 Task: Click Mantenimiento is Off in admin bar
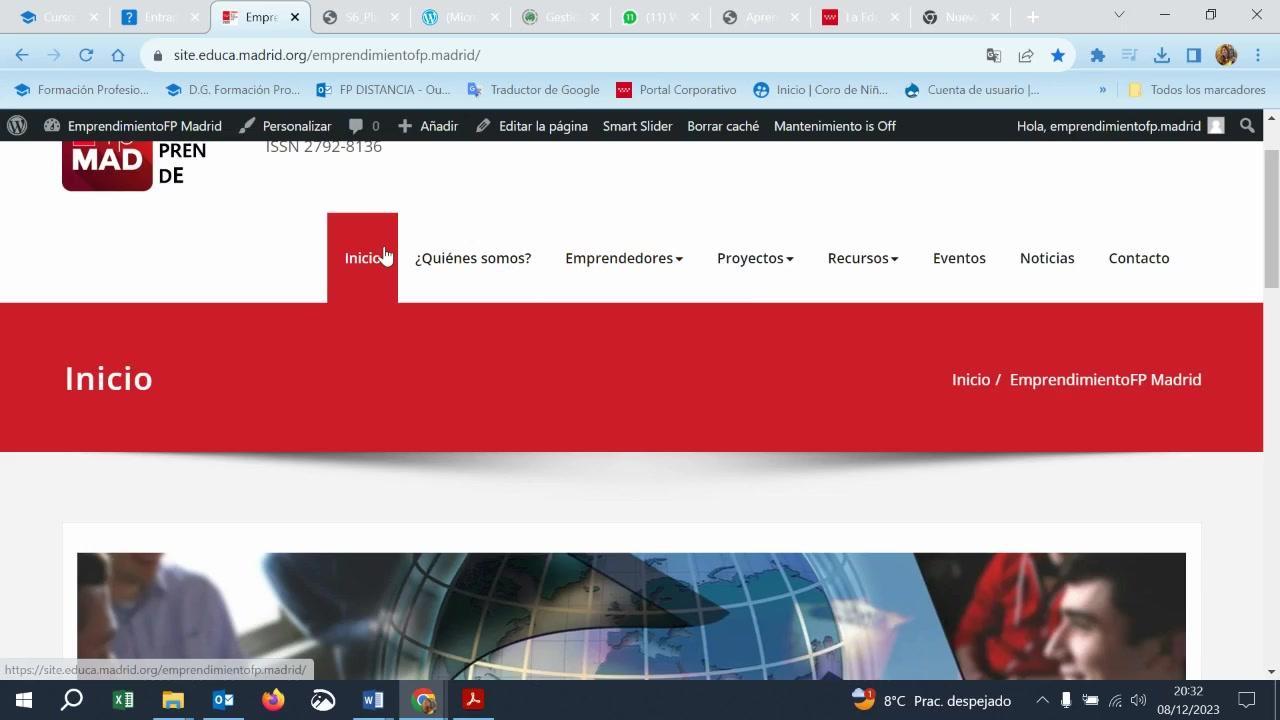point(835,126)
